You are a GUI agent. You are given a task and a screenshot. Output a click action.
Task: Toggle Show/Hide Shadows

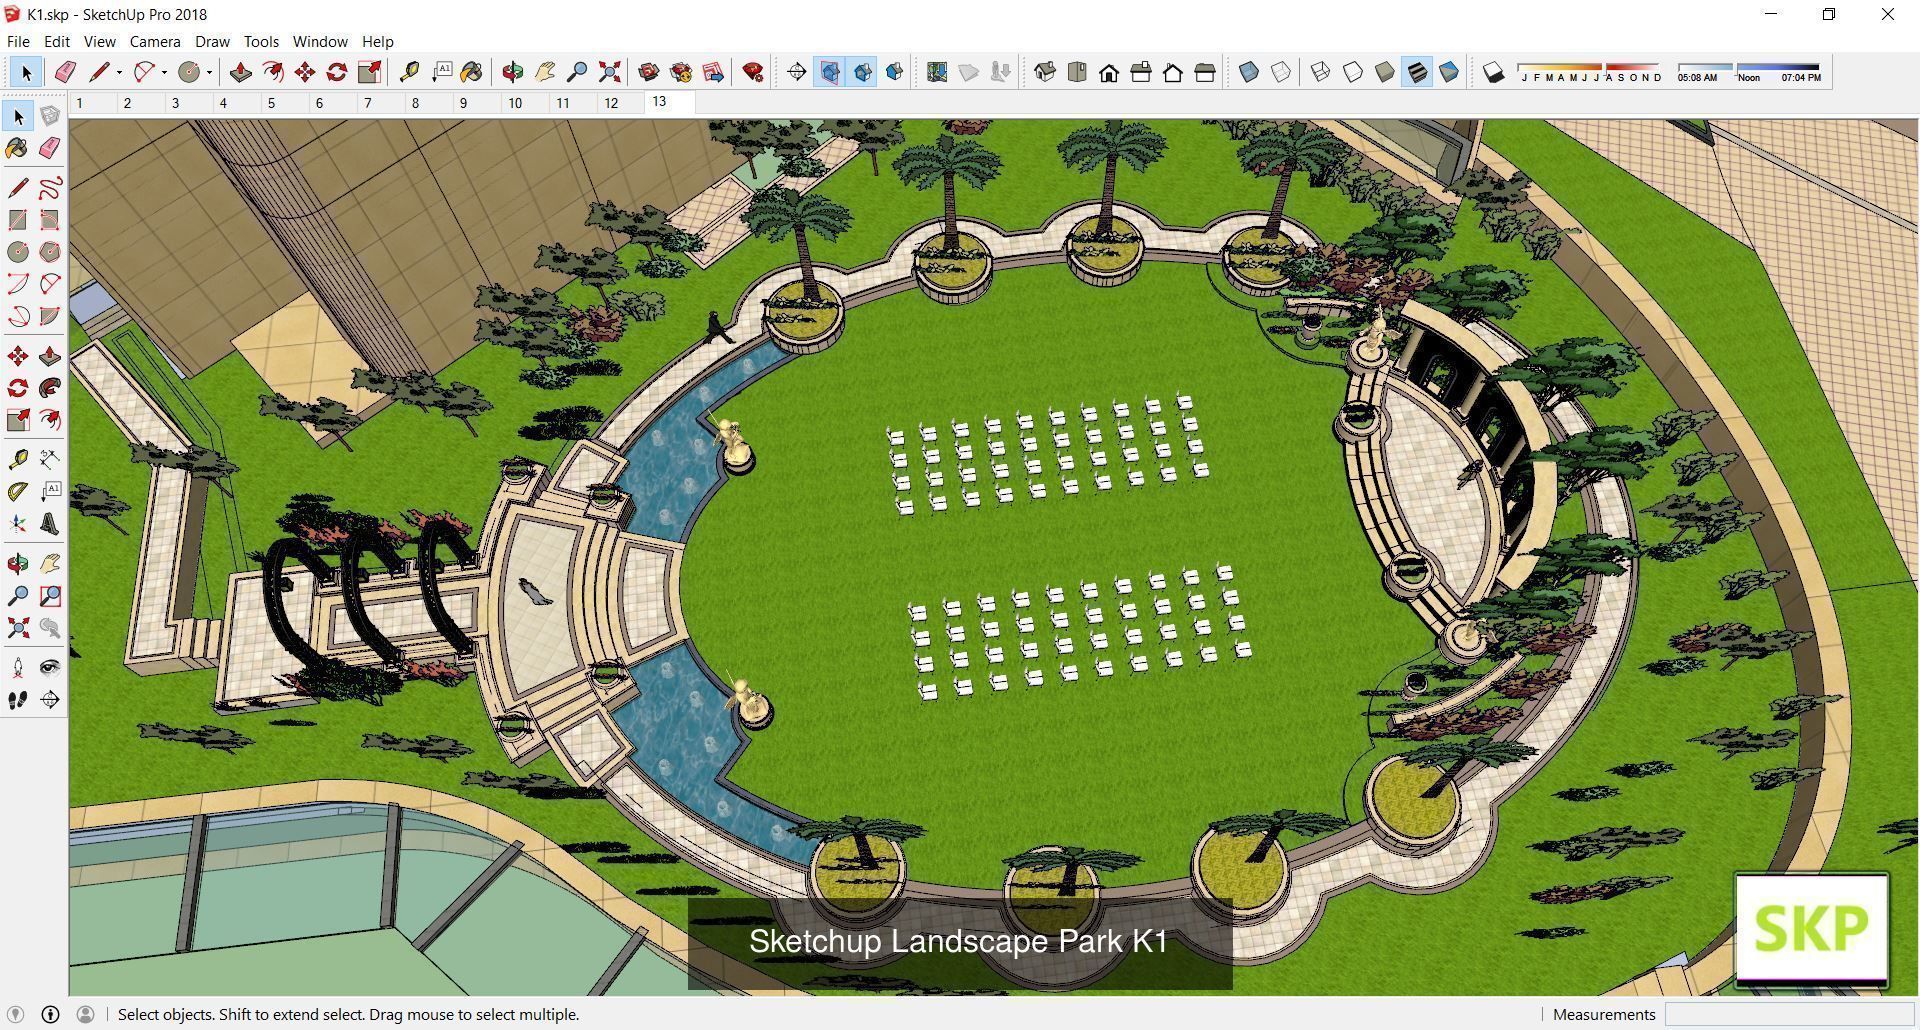point(1493,72)
